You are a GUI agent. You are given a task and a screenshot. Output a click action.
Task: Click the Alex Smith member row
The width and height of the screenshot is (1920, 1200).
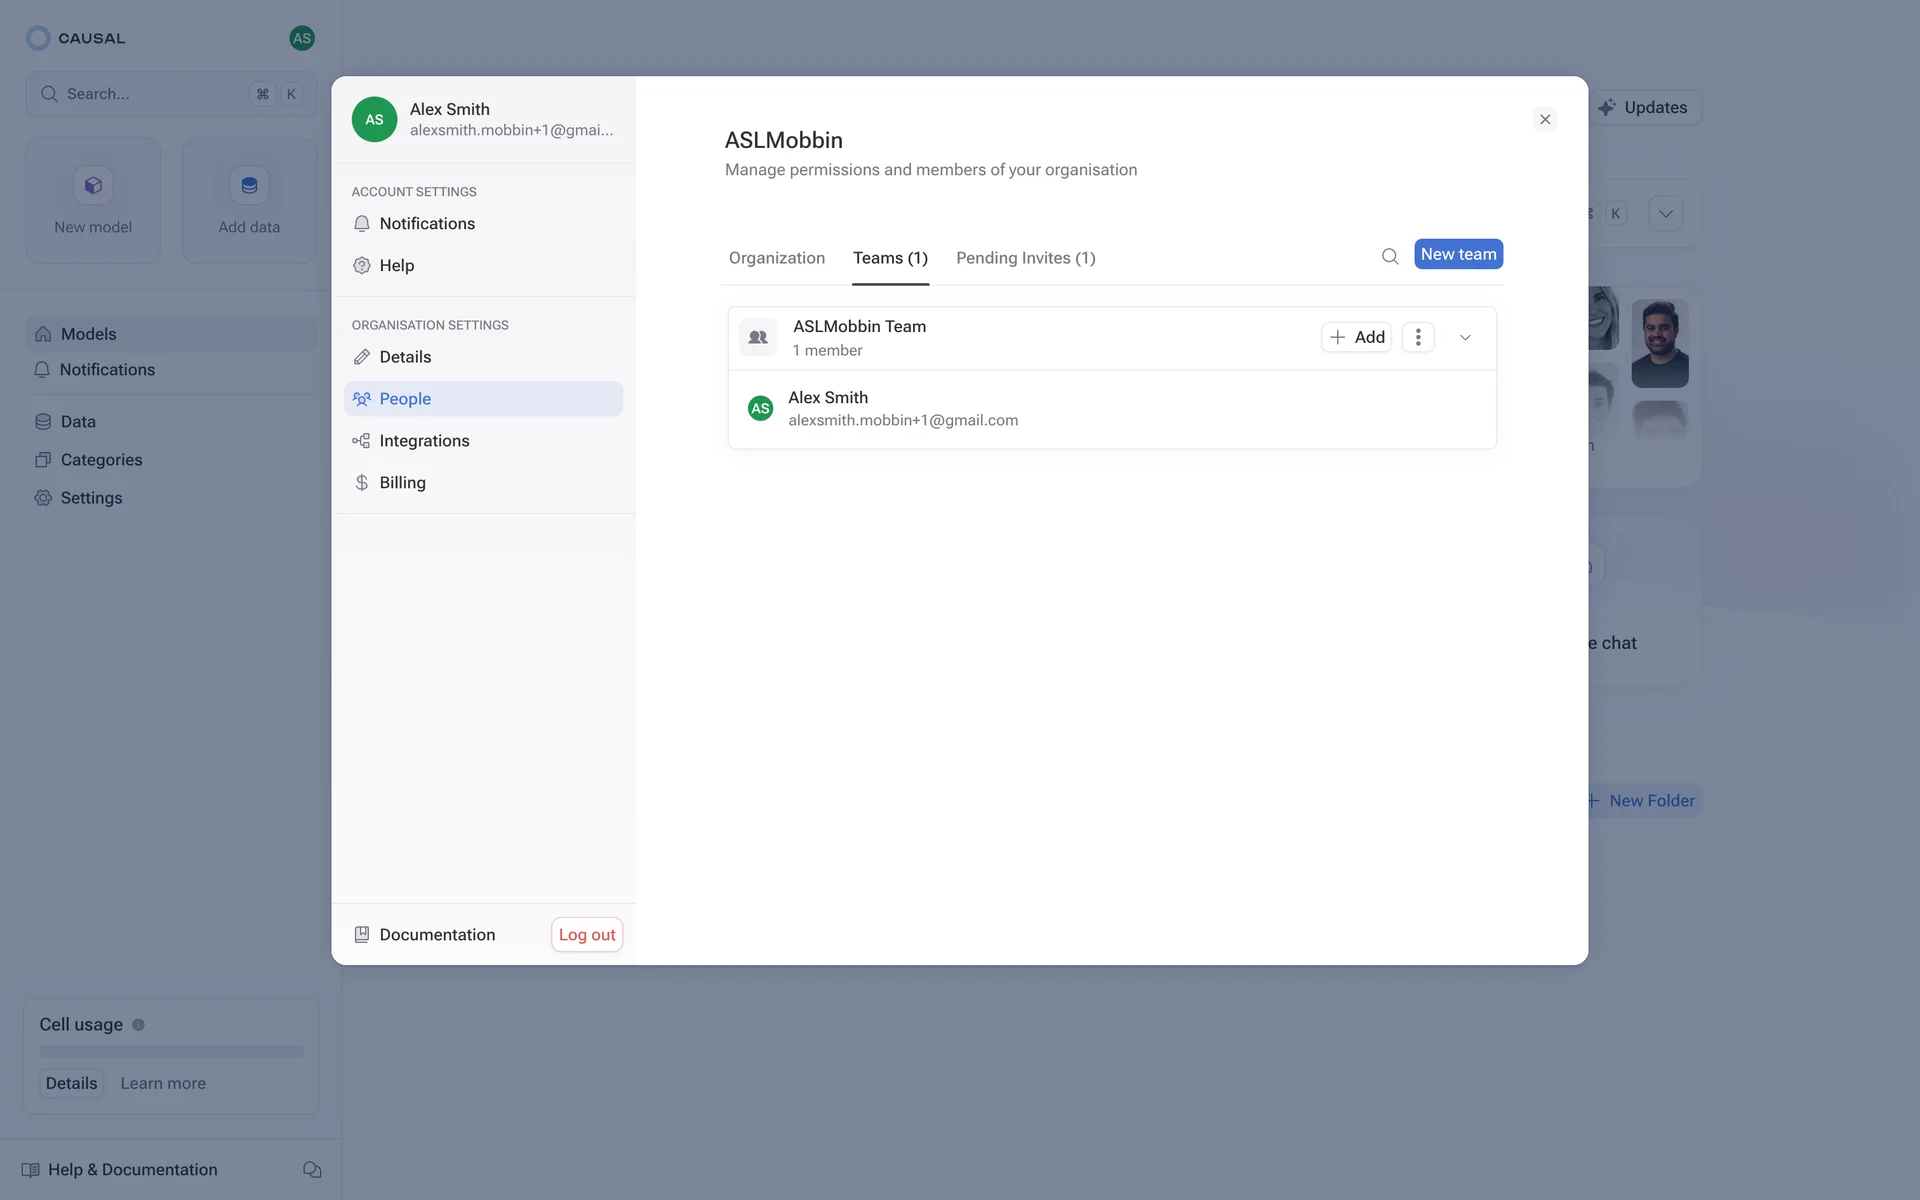click(x=902, y=409)
